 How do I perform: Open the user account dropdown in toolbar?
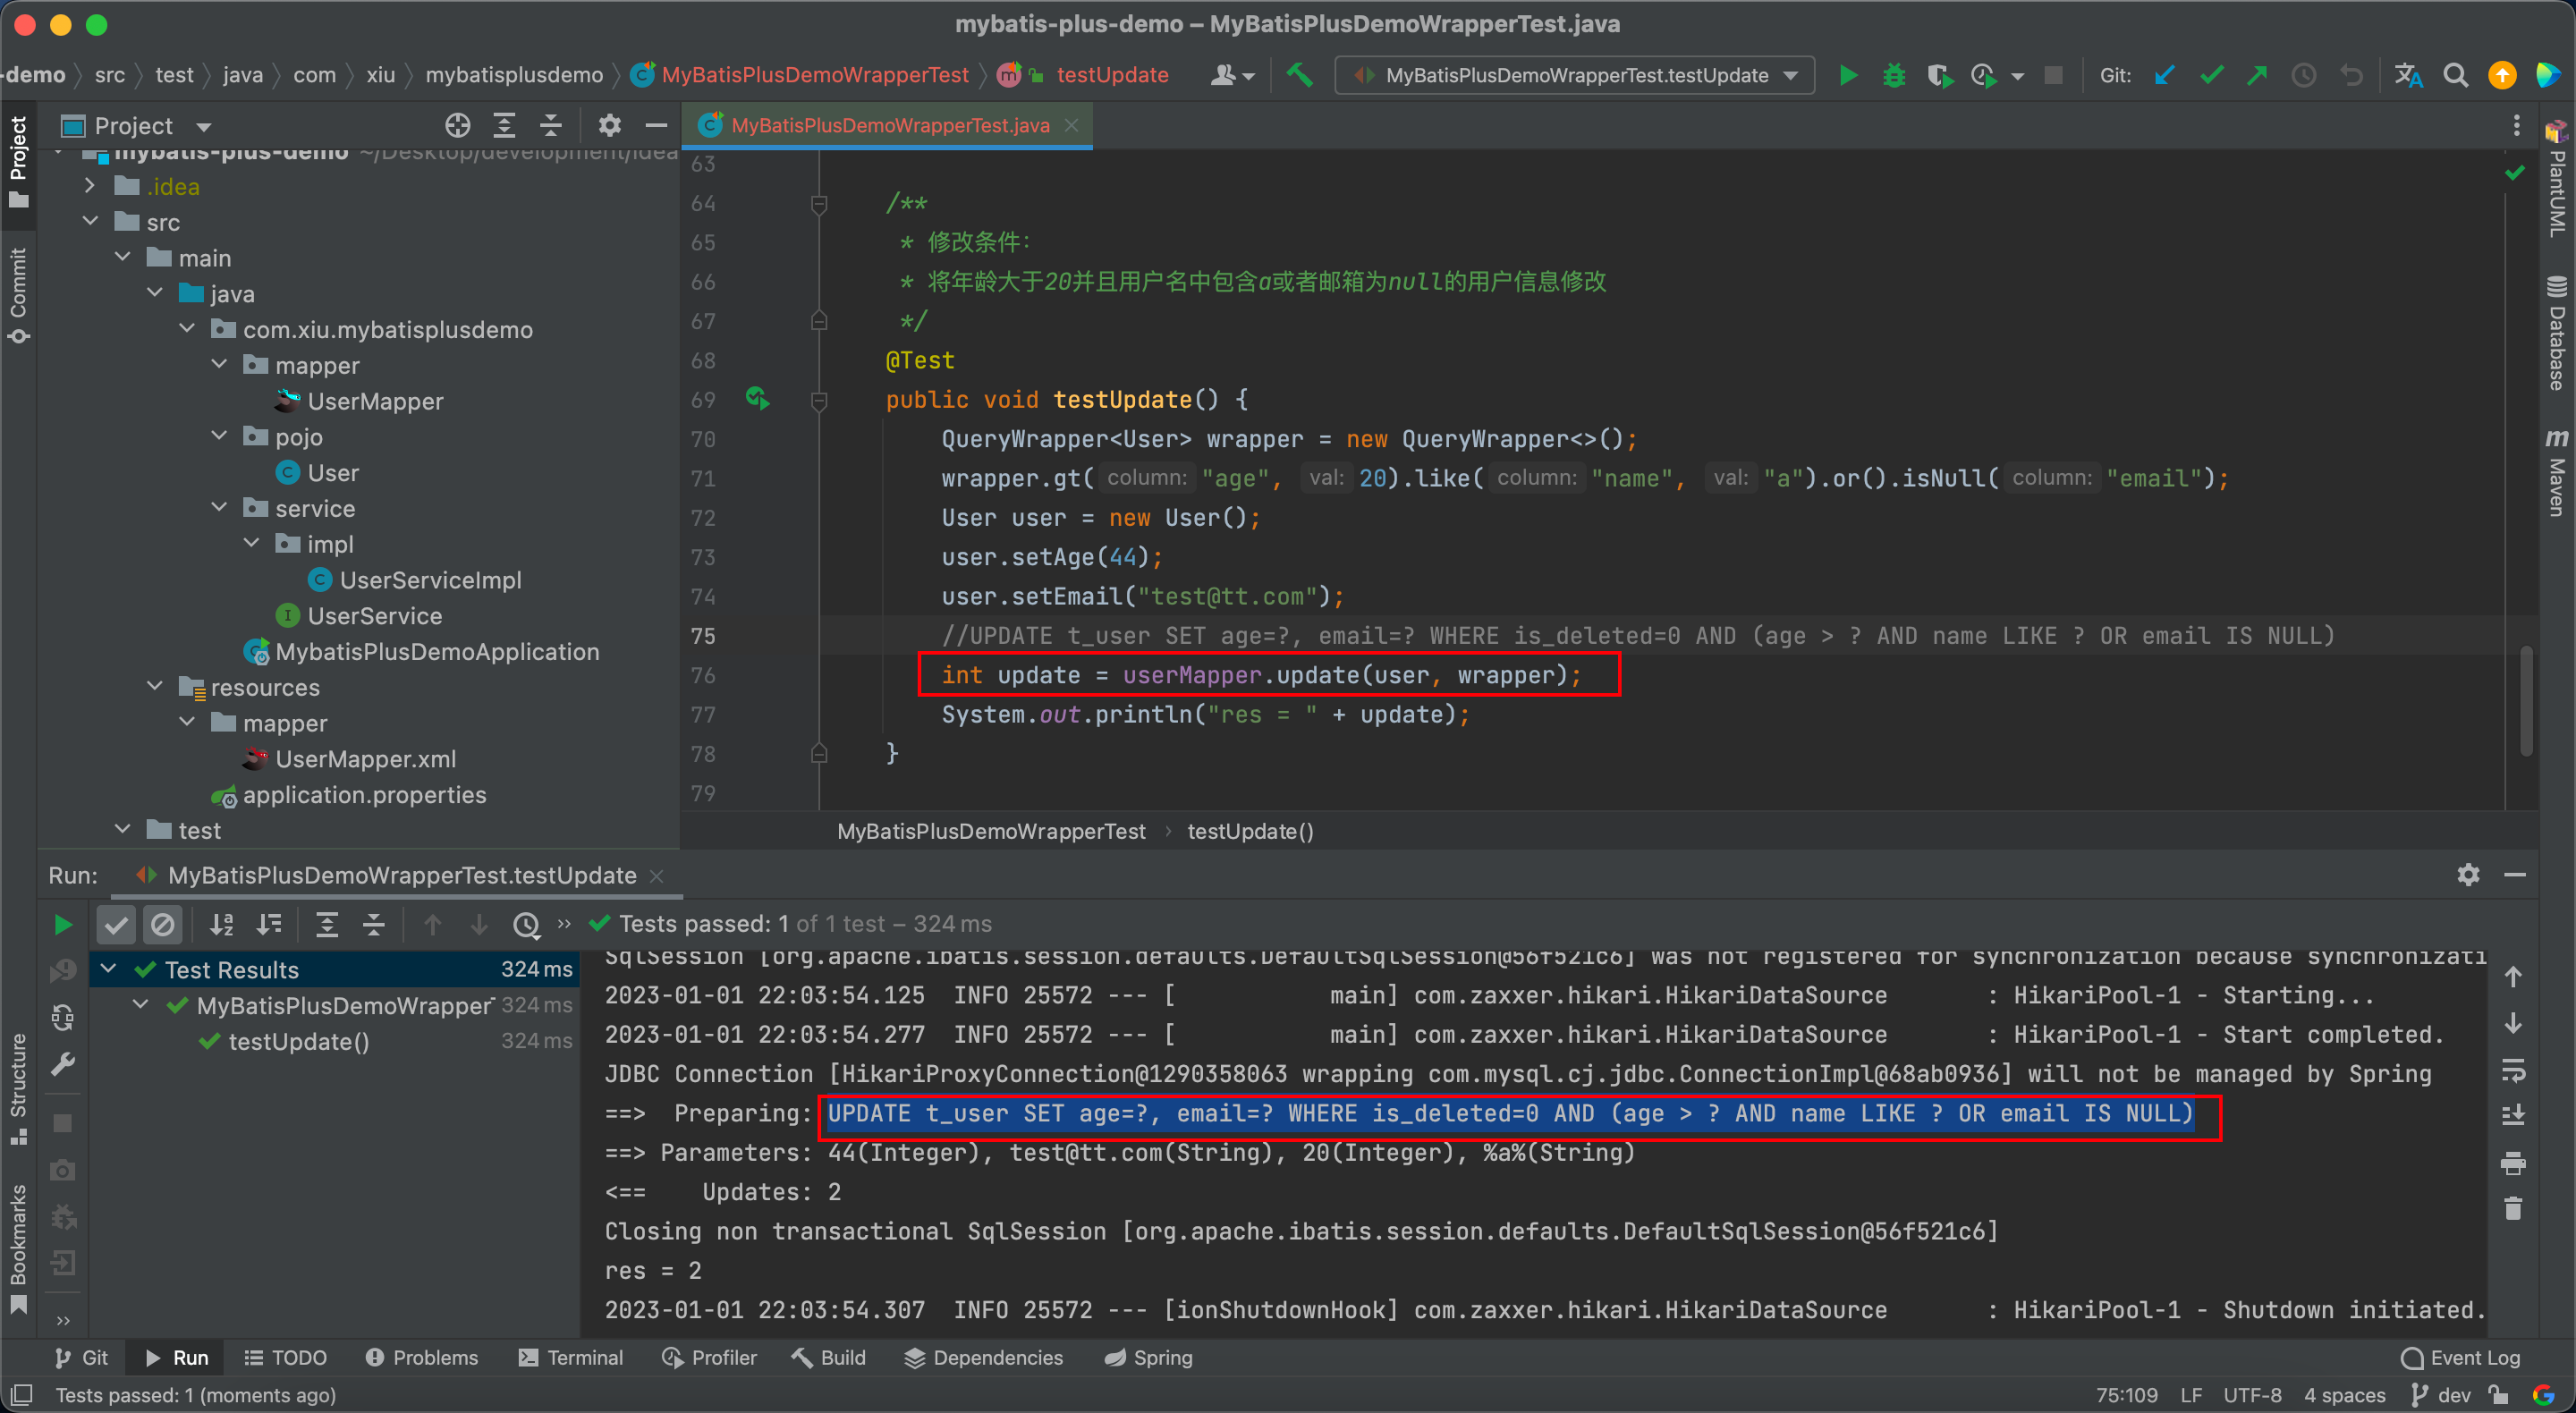click(1232, 75)
